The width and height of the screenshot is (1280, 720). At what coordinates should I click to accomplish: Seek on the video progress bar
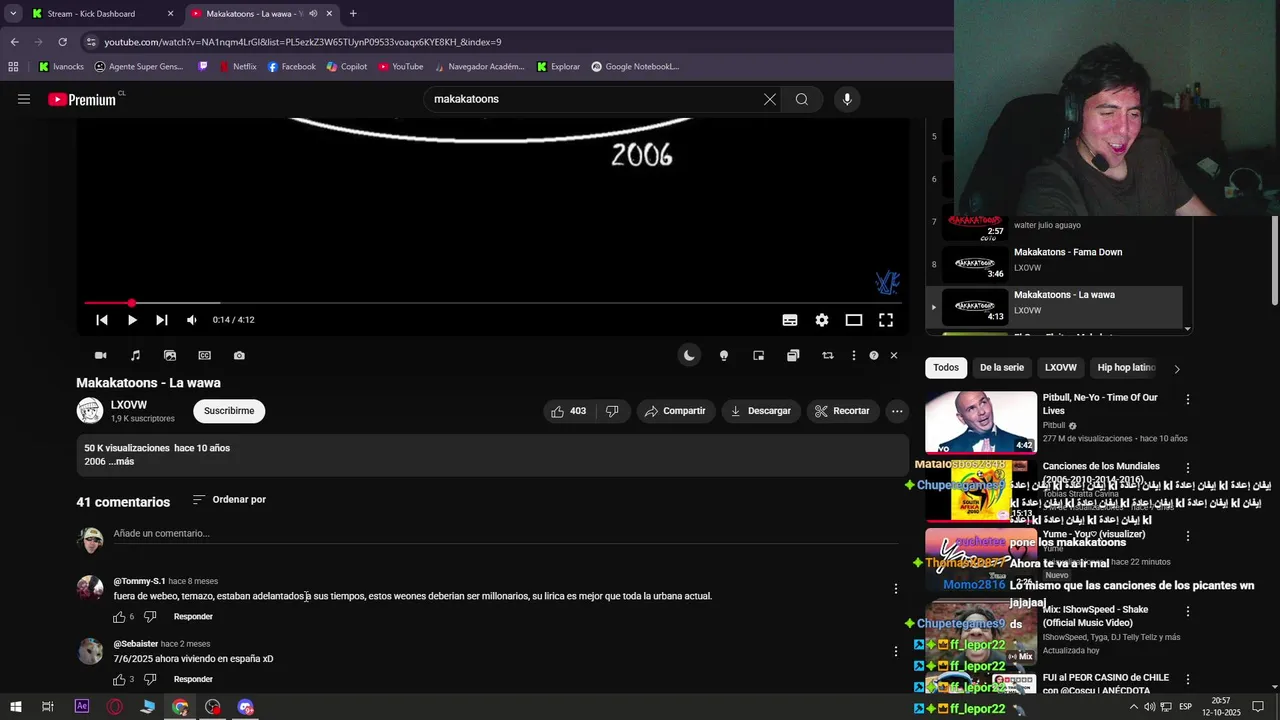[492, 303]
